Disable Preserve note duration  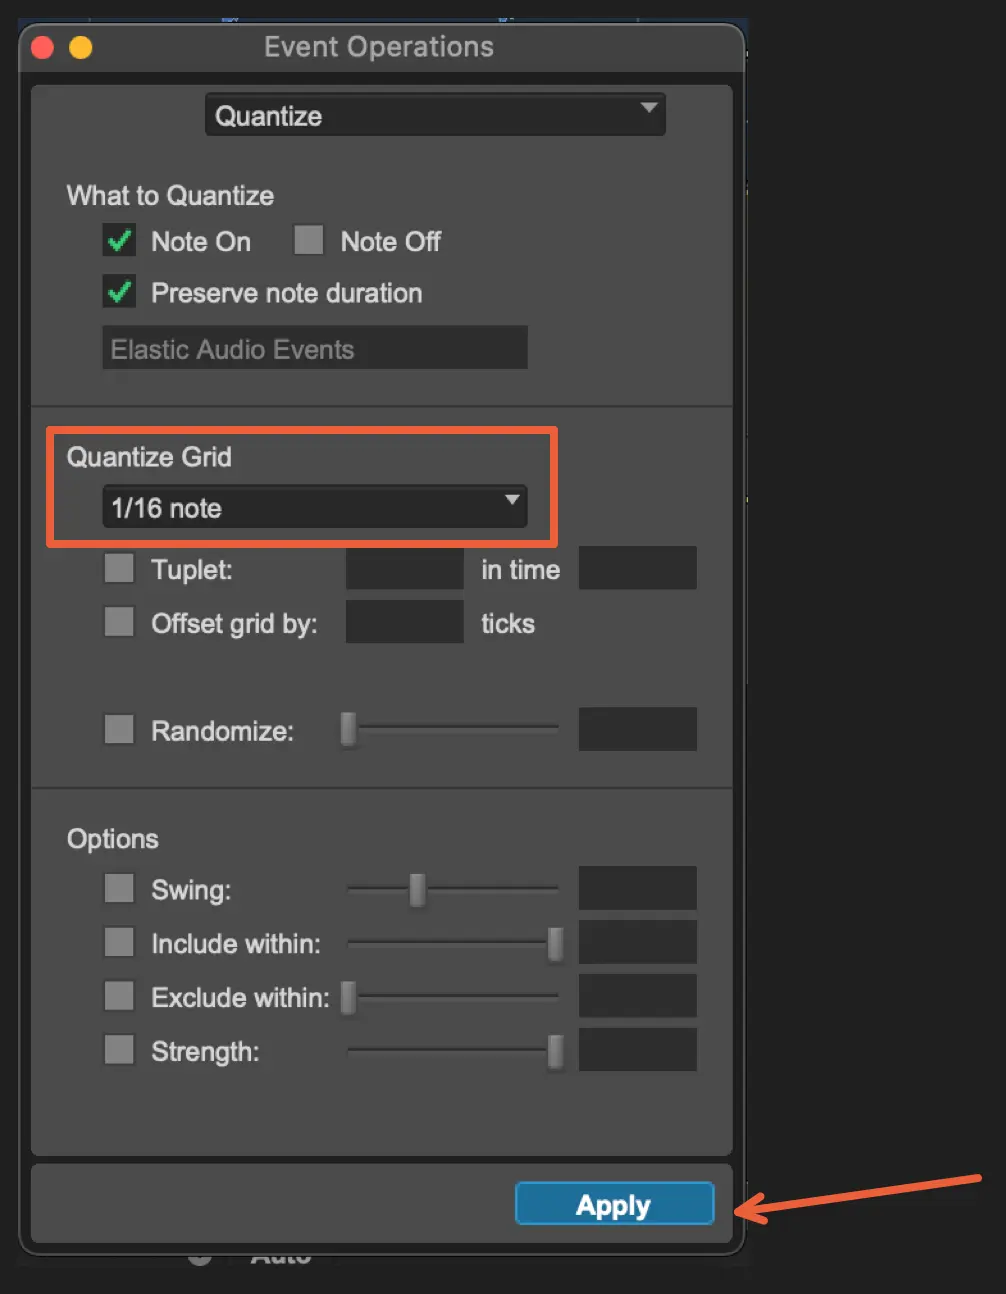tap(120, 293)
